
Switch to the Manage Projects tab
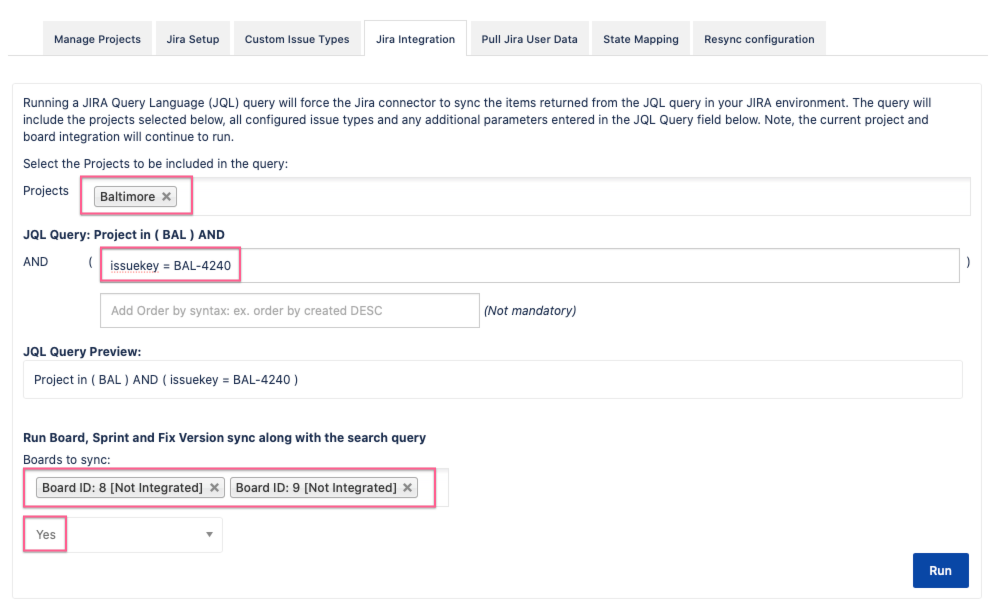pos(97,39)
